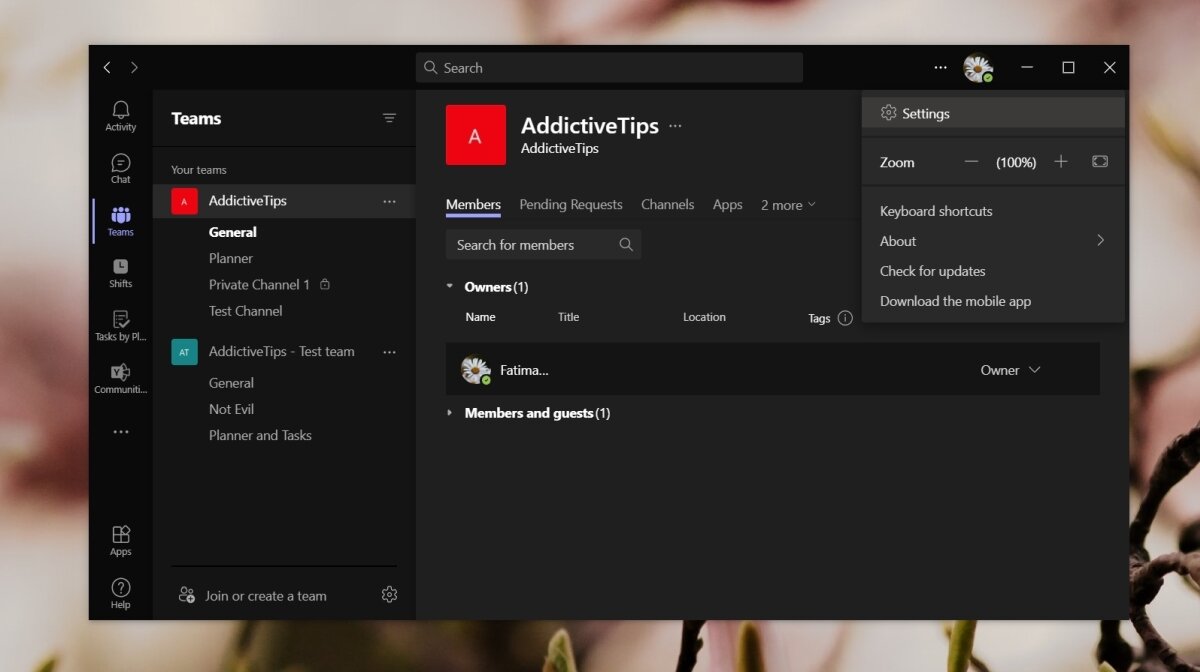Increase zoom with the plus control
Image resolution: width=1200 pixels, height=672 pixels.
[x=1061, y=161]
